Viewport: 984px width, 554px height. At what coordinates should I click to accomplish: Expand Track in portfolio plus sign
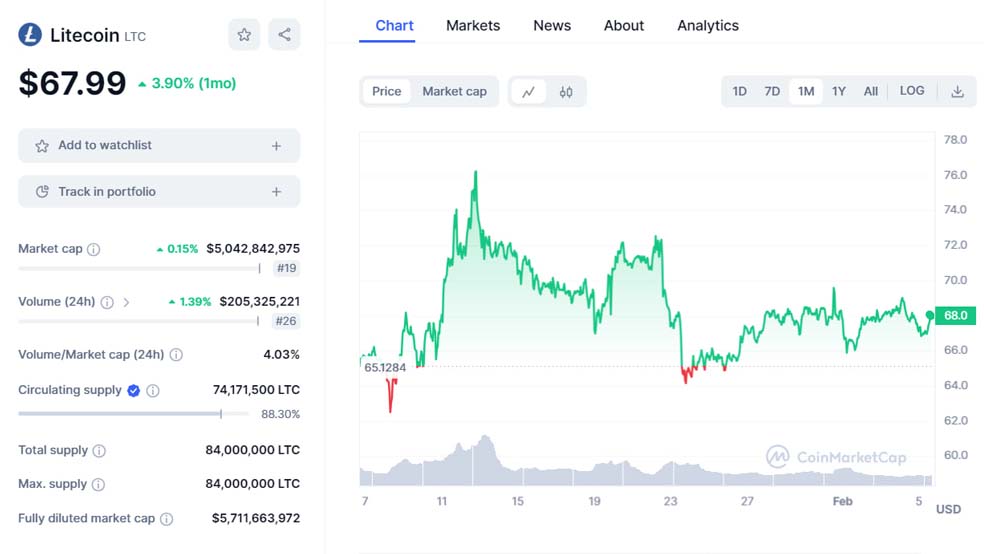[x=276, y=192]
